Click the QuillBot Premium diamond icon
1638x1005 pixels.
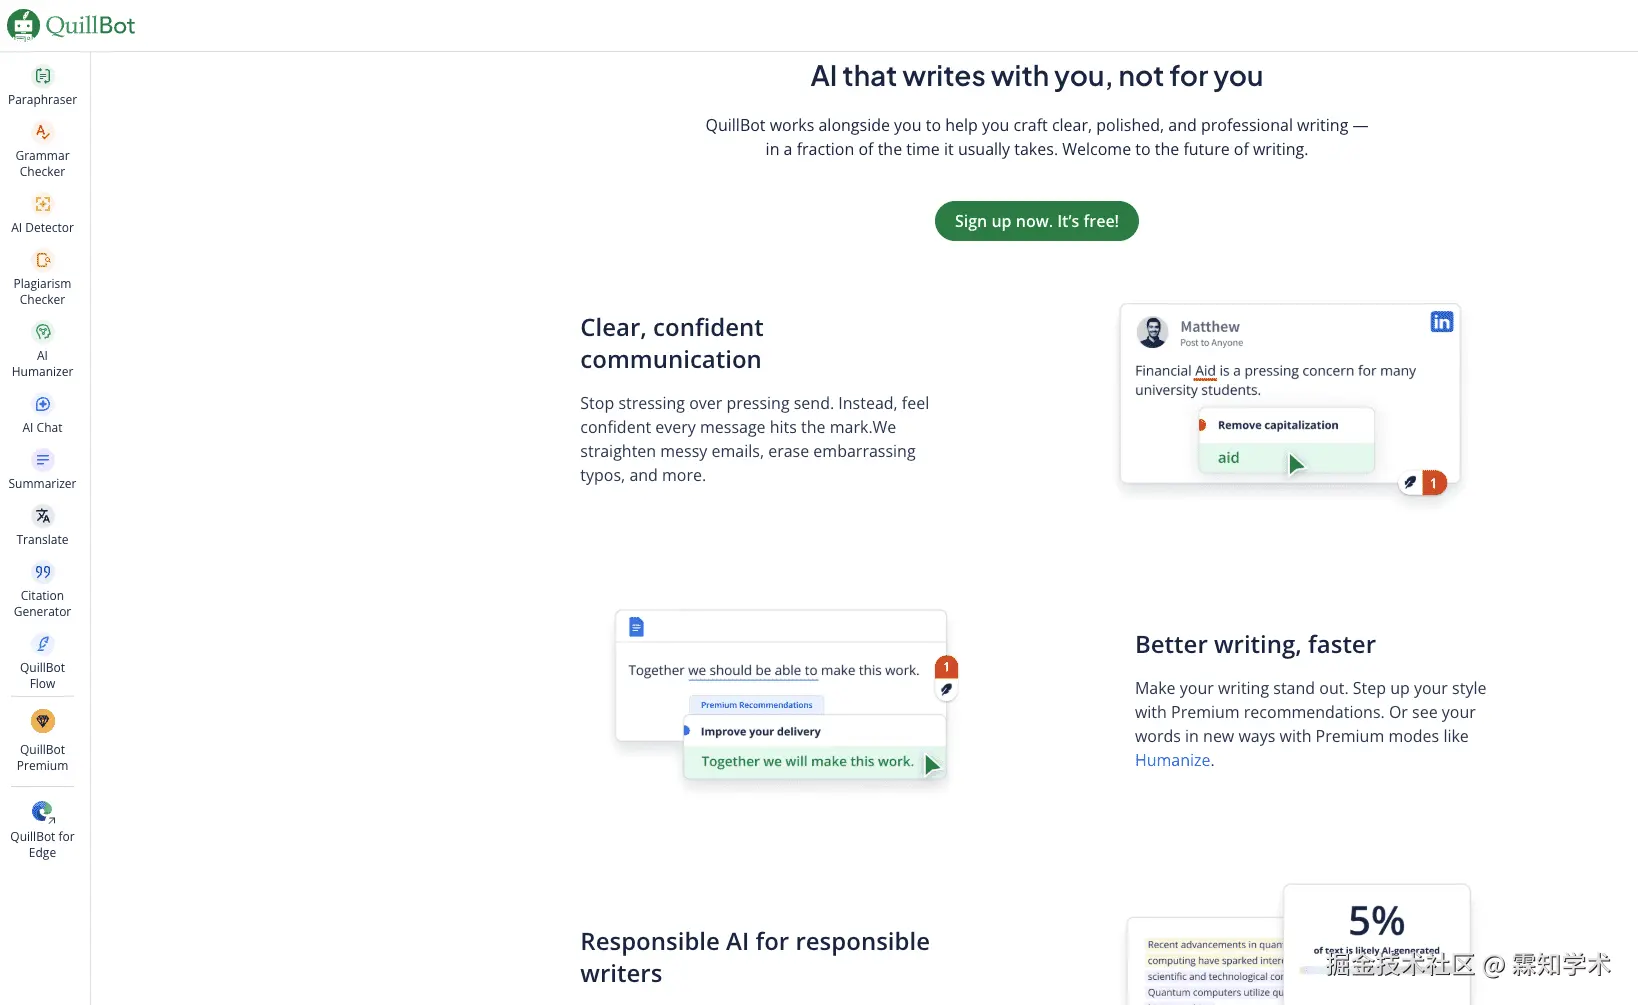[42, 721]
